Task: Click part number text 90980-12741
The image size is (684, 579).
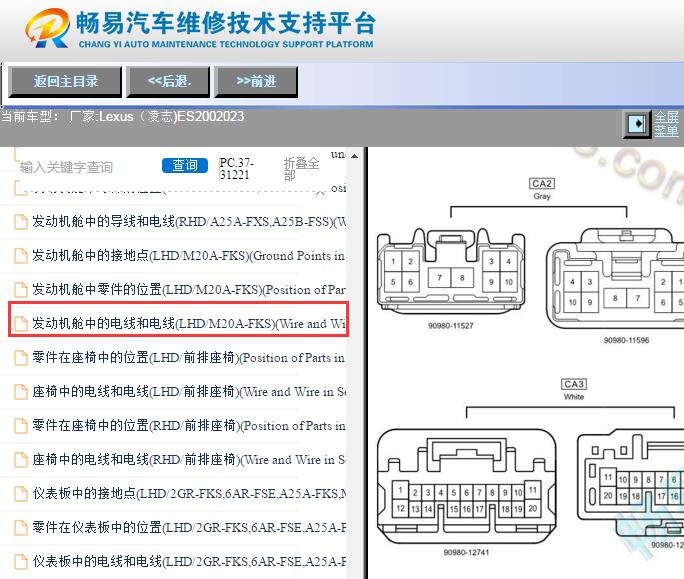Action: pos(466,552)
